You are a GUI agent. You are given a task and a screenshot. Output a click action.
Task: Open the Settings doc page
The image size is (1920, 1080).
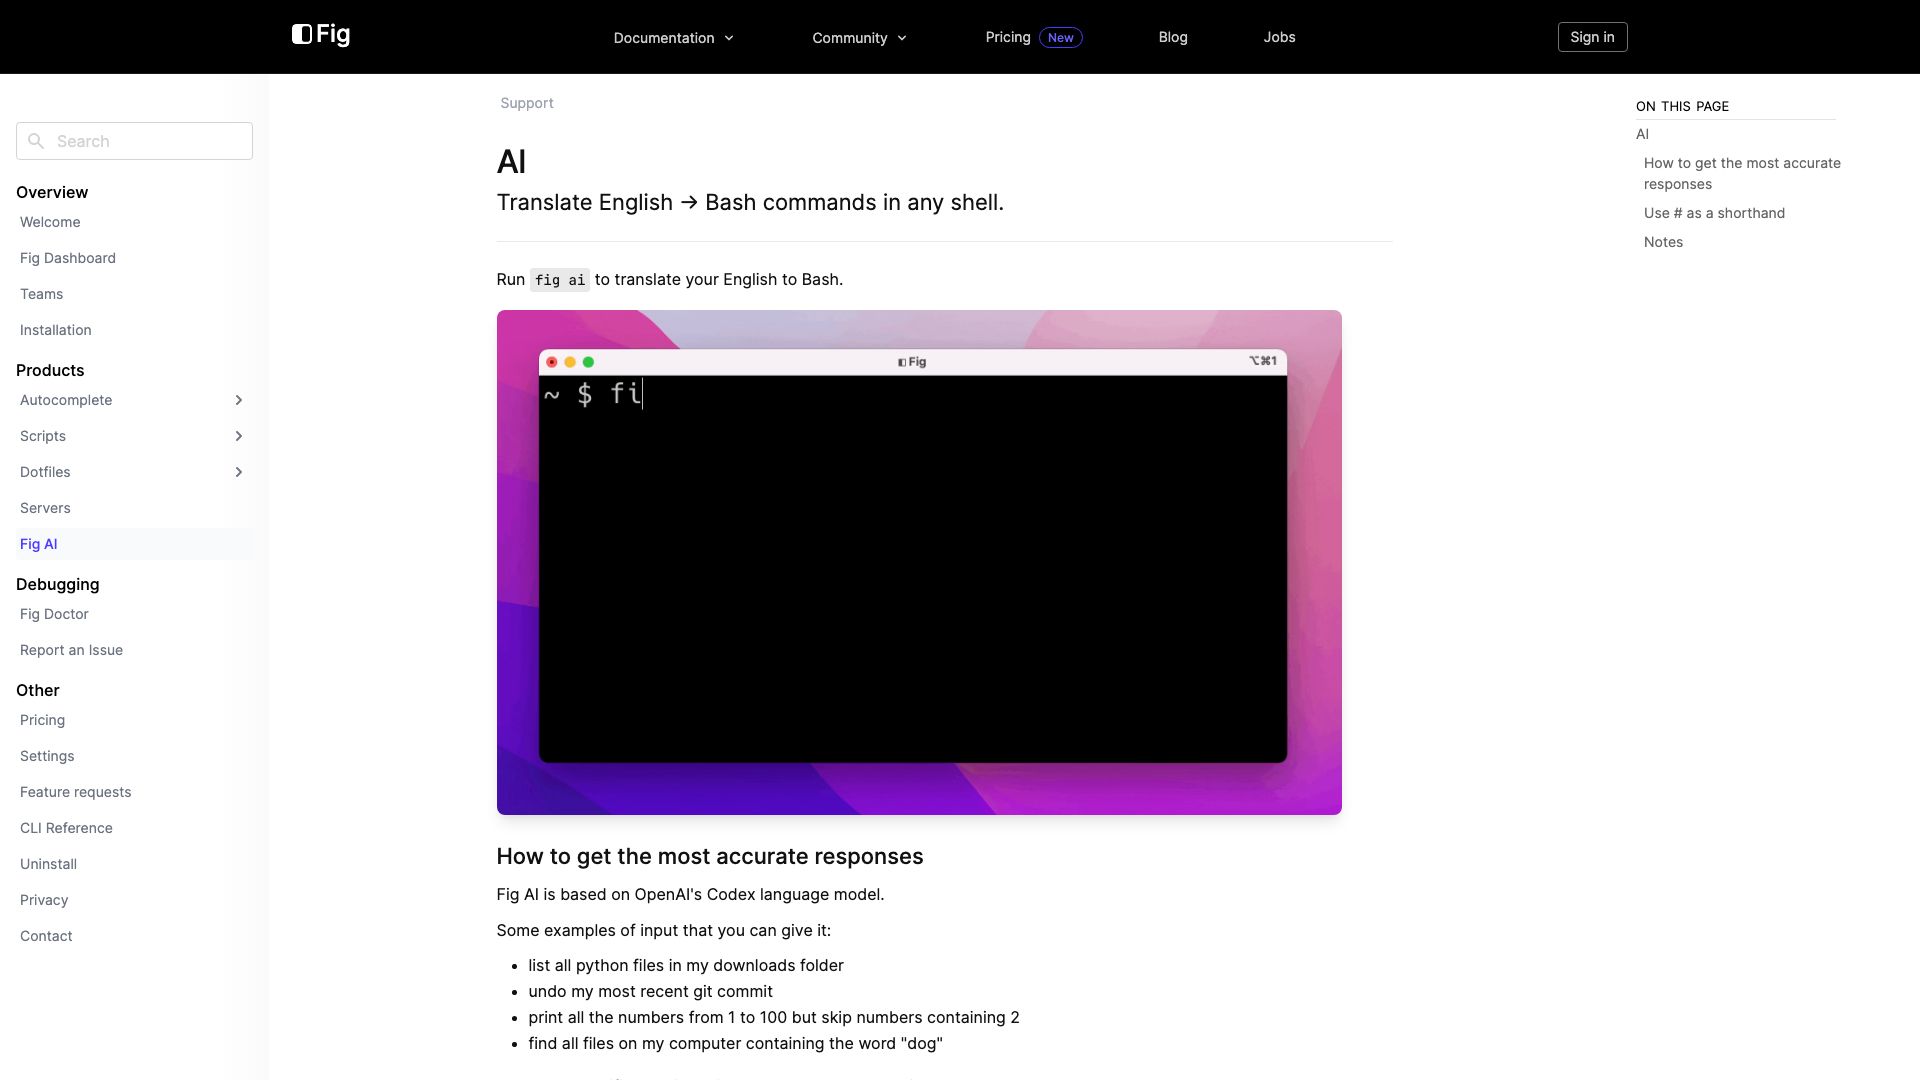coord(47,756)
